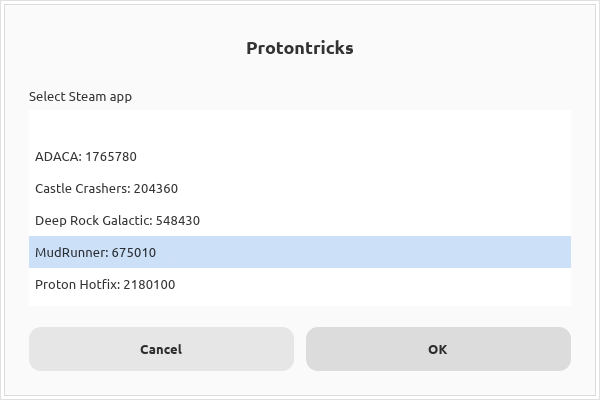Click the Protontricks dialog title
The width and height of the screenshot is (600, 400).
[x=300, y=48]
